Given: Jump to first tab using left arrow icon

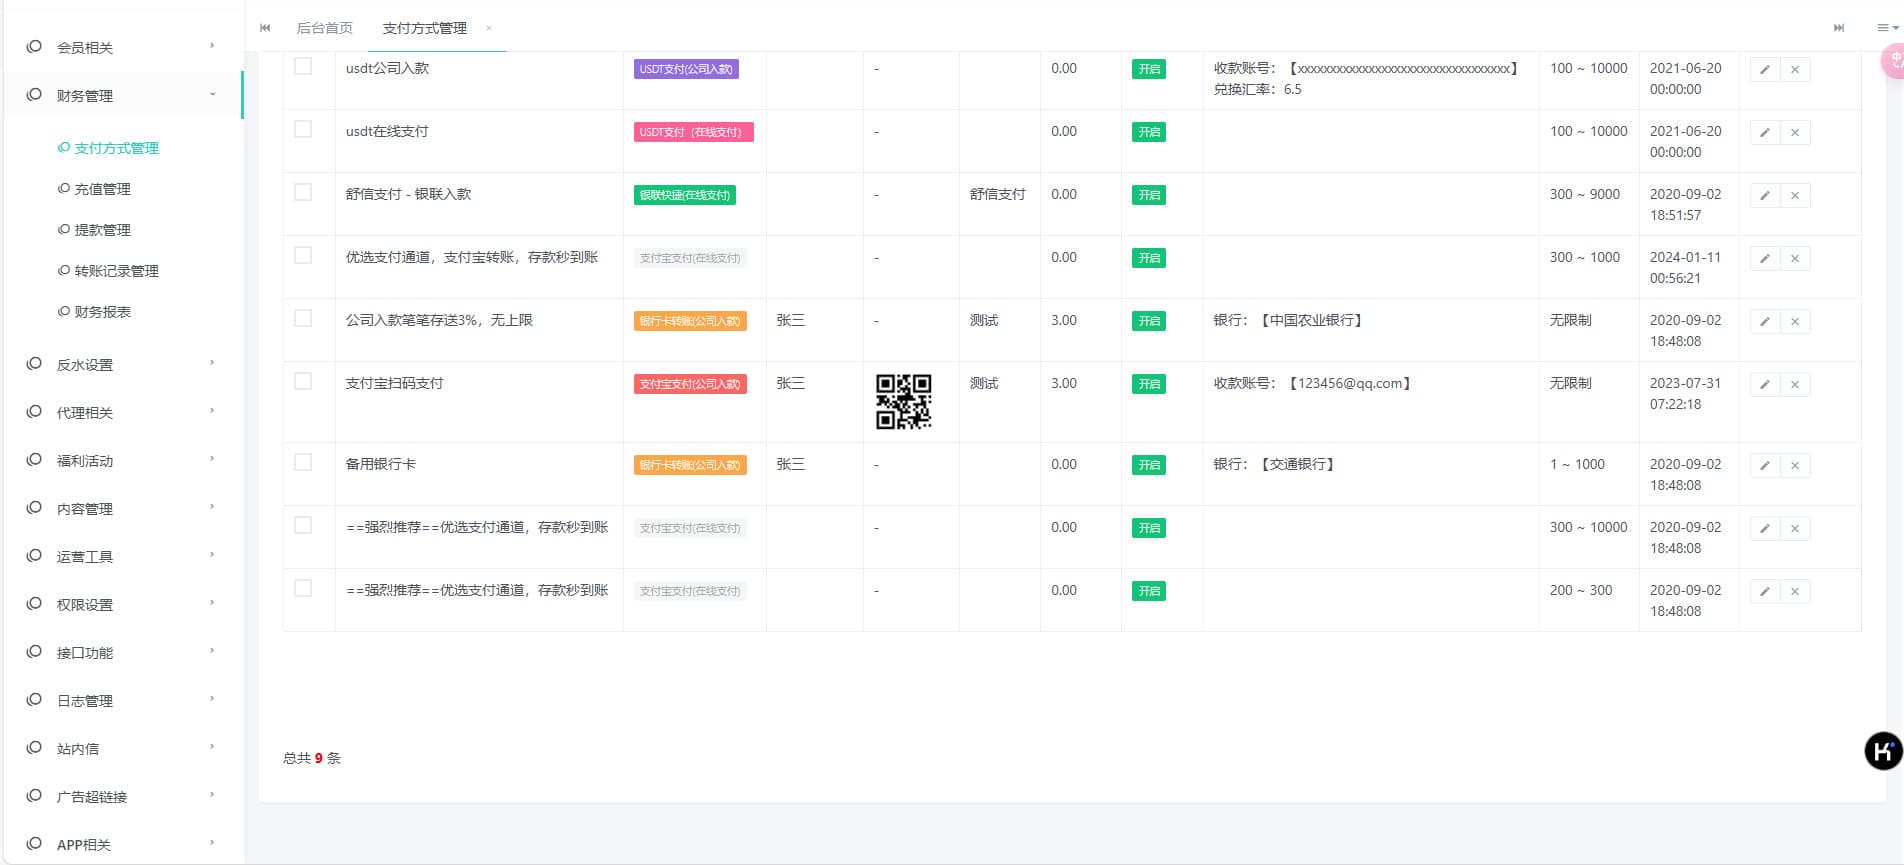Looking at the screenshot, I should [265, 28].
